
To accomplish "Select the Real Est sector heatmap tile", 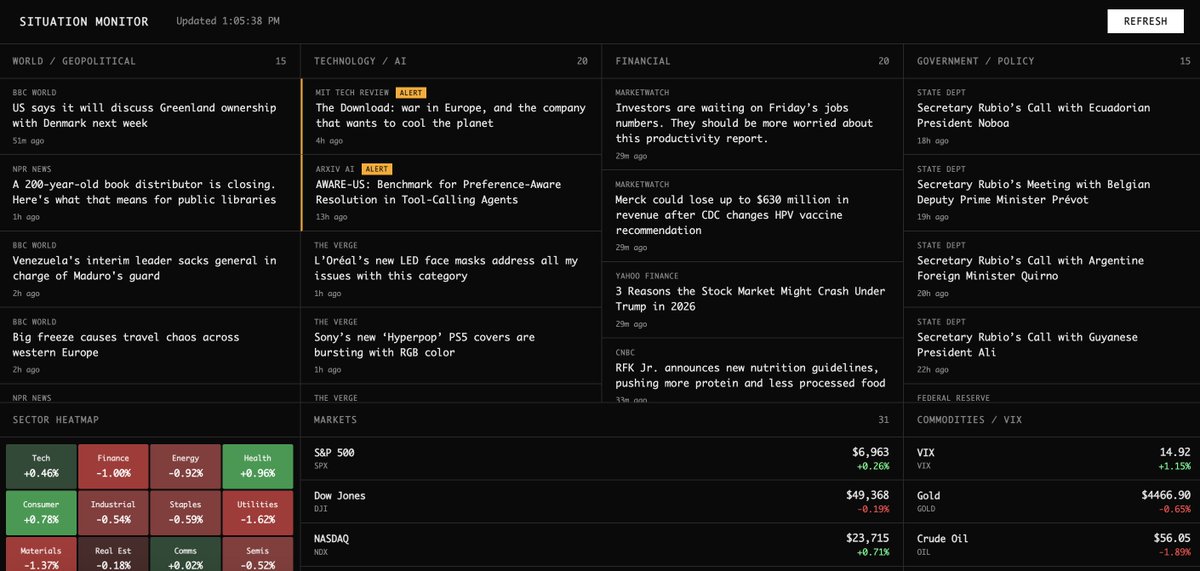I will (113, 555).
